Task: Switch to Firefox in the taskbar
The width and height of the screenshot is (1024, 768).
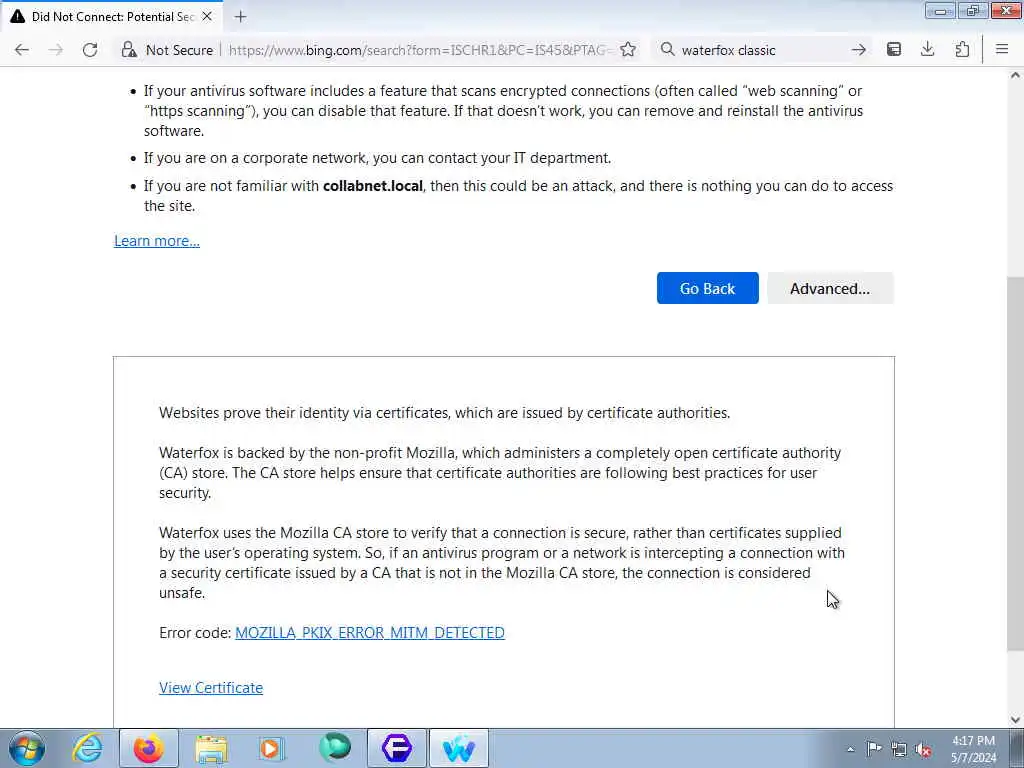Action: [x=149, y=748]
